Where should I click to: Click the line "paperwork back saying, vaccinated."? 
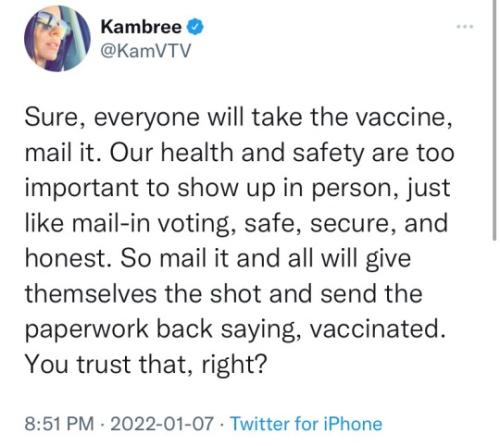pyautogui.click(x=235, y=330)
